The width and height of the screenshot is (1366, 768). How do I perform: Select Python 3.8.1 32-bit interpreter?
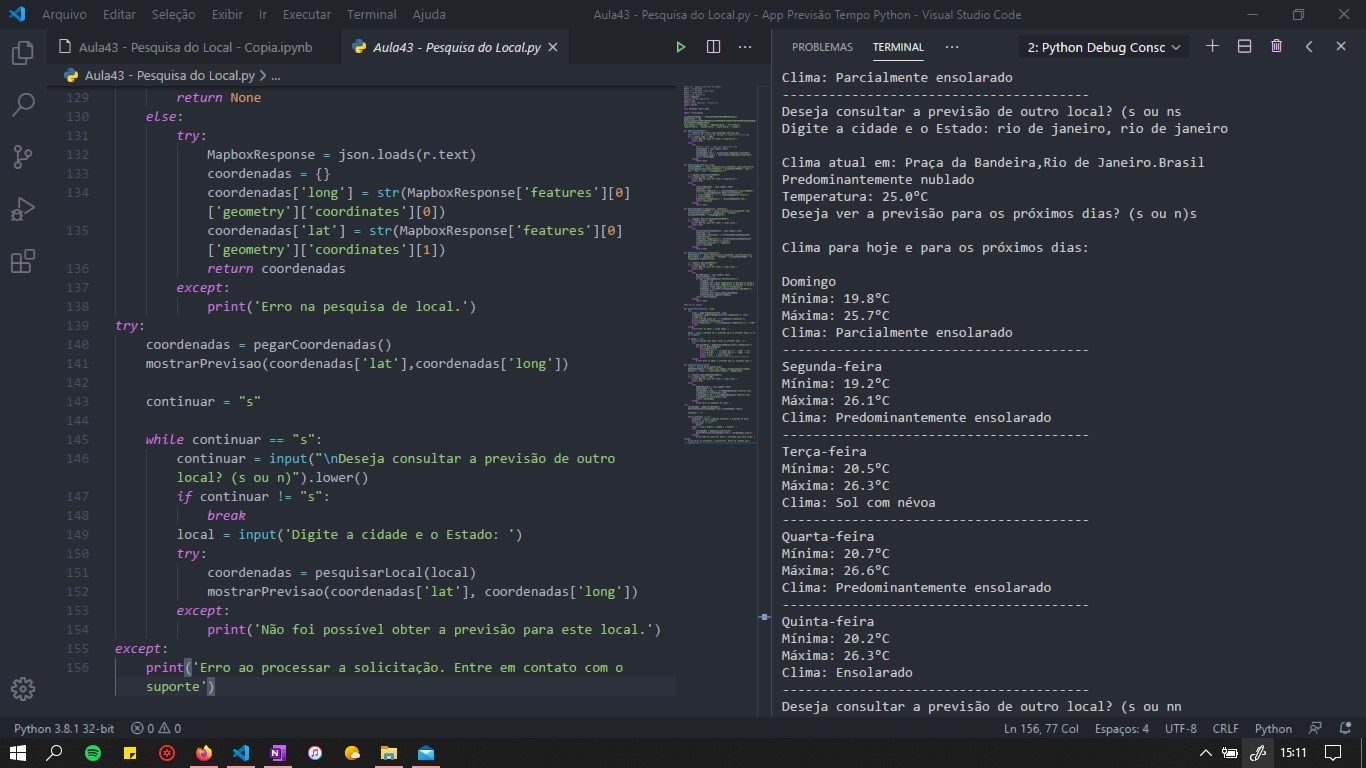(x=64, y=729)
